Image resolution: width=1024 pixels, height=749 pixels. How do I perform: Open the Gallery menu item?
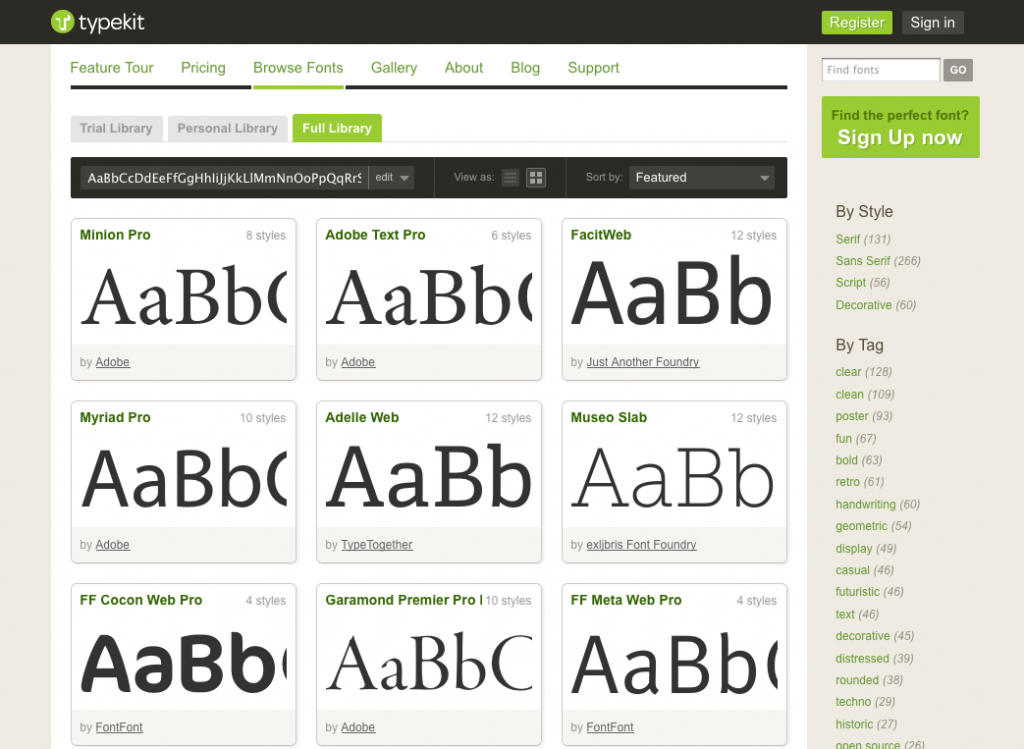coord(394,68)
